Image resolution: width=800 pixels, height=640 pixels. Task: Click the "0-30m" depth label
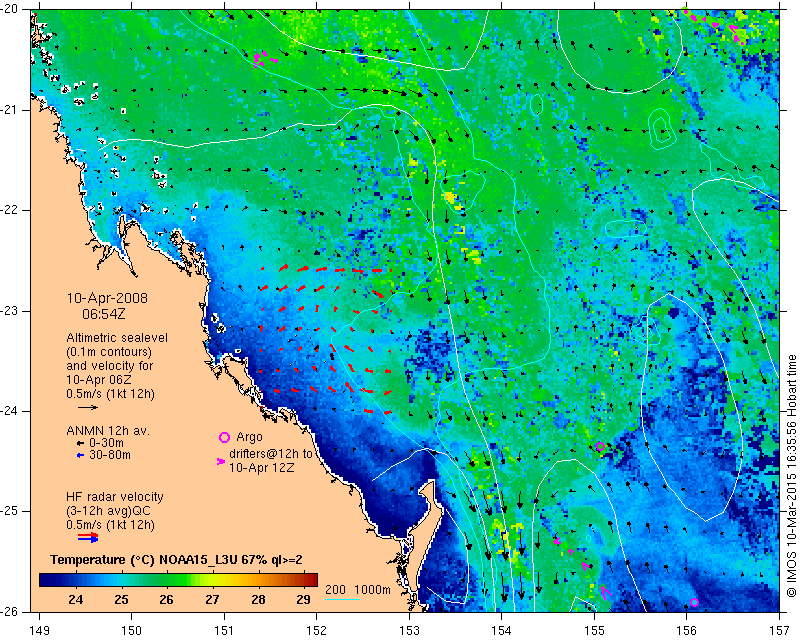106,443
